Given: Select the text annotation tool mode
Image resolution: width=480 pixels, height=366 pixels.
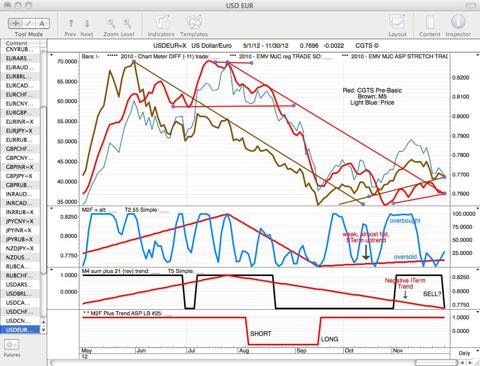Looking at the screenshot, I should tap(42, 23).
